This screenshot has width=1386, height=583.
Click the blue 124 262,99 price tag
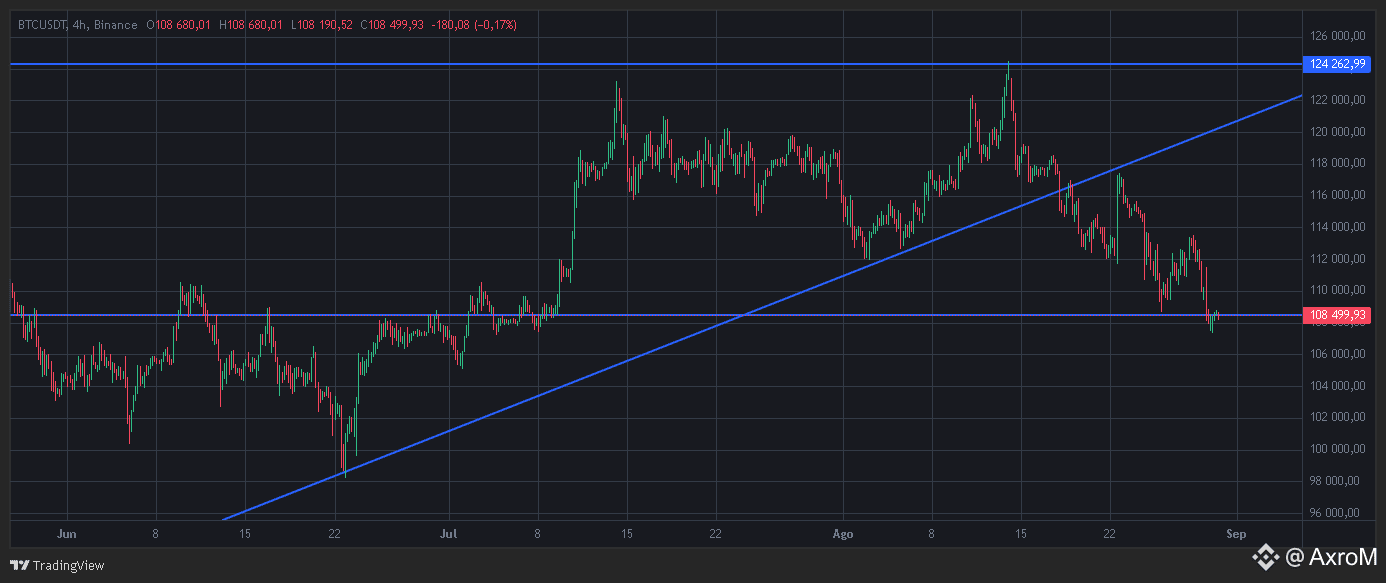pos(1337,64)
